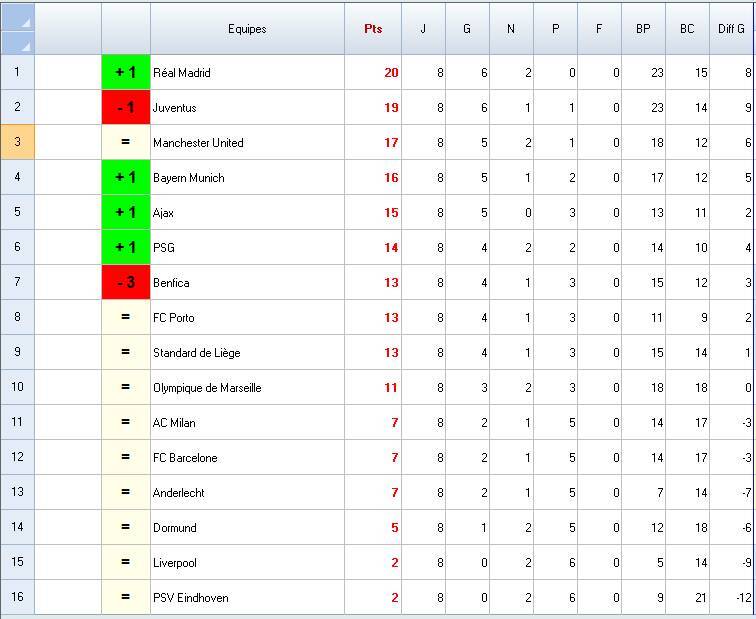Click Réal Madrid's green +1 rank indicator
Screen dimensions: 756x619
click(125, 72)
